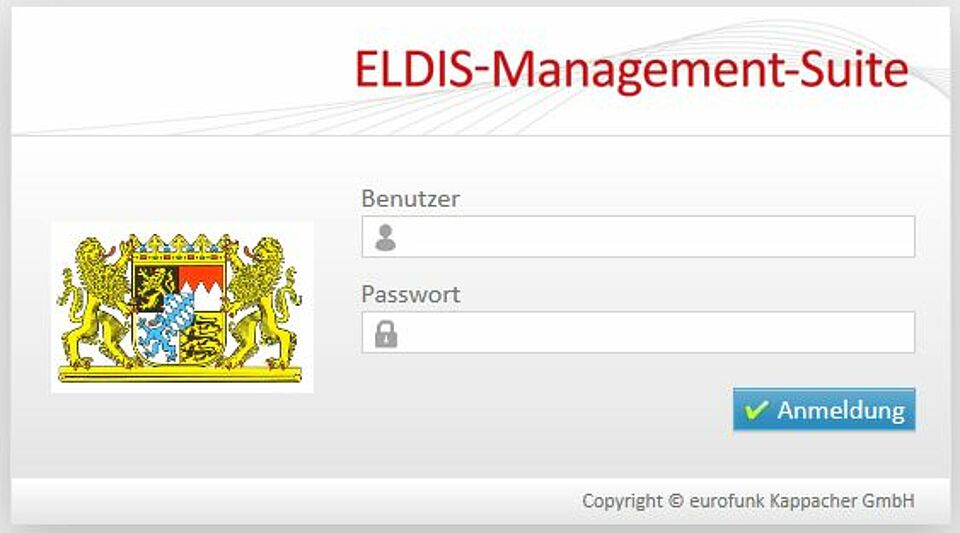
Task: Click the golden lion on black quarter
Action: pos(156,286)
